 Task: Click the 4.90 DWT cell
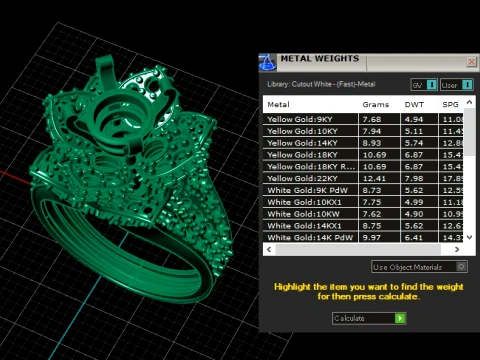419,214
